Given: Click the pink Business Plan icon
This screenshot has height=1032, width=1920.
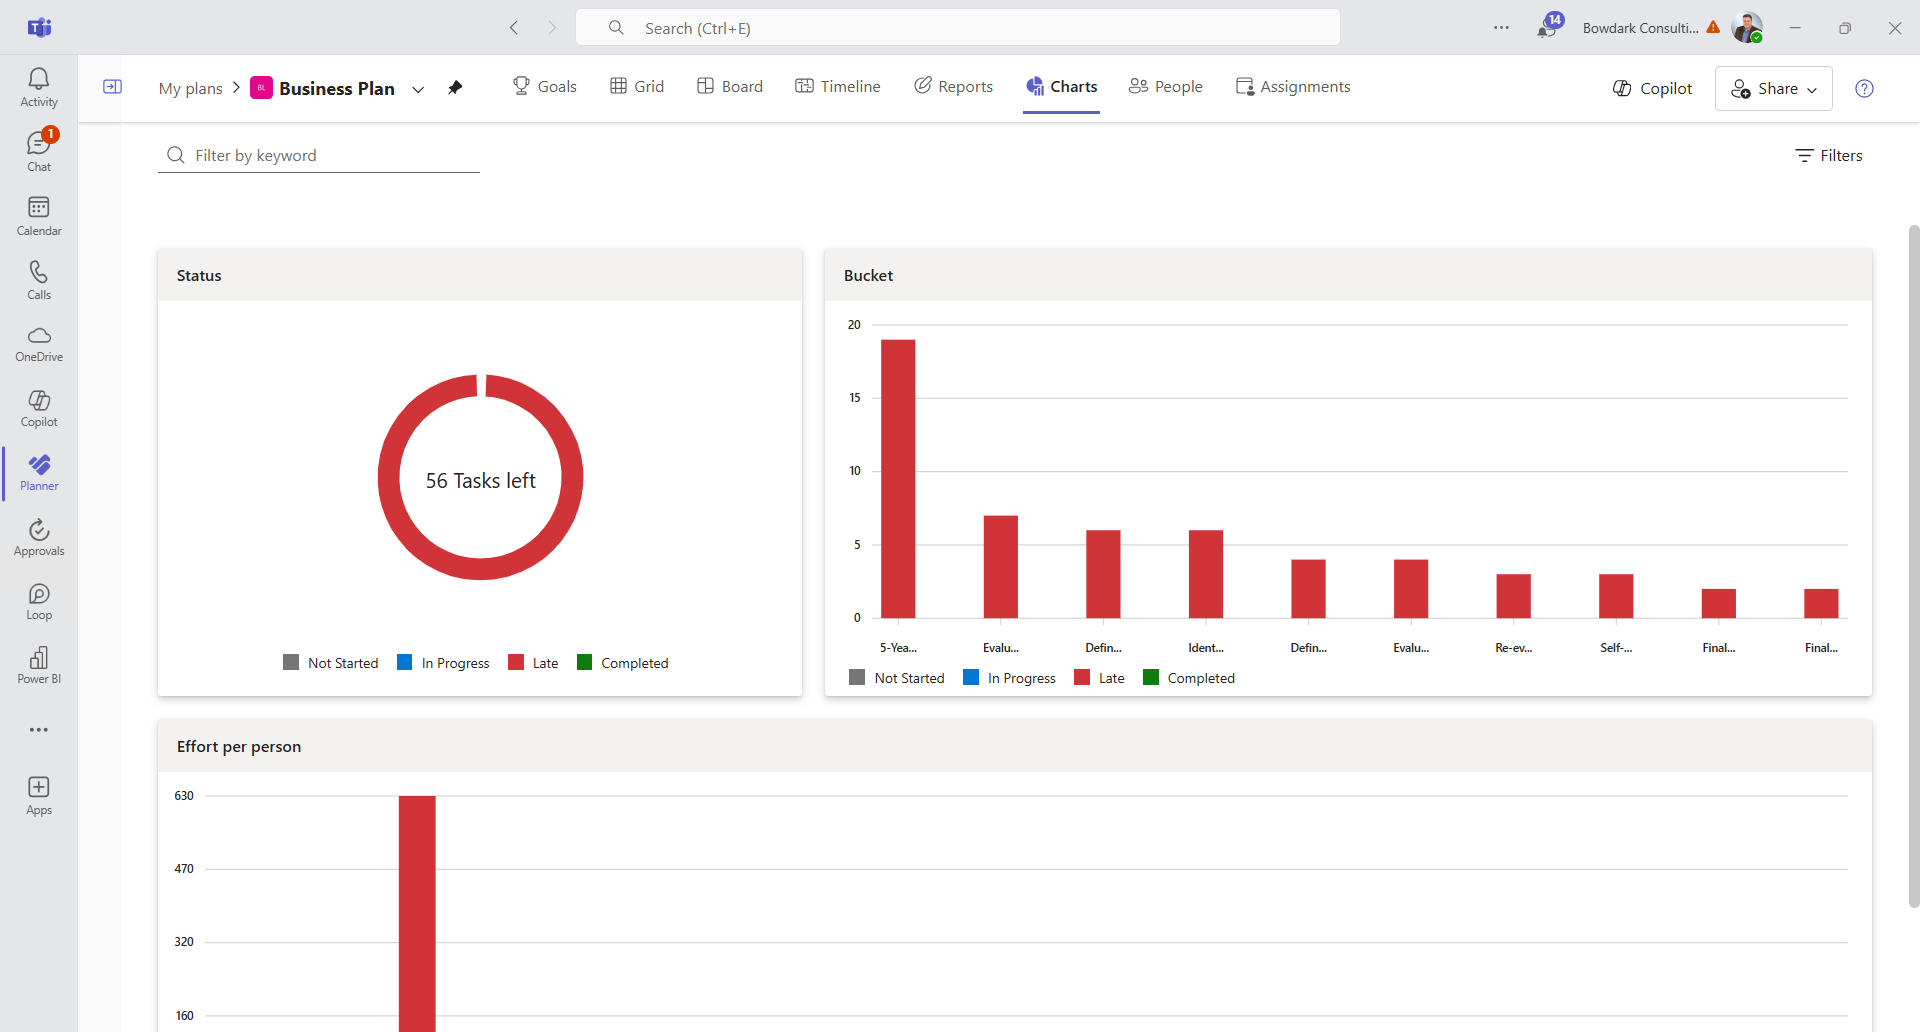Looking at the screenshot, I should pos(261,88).
